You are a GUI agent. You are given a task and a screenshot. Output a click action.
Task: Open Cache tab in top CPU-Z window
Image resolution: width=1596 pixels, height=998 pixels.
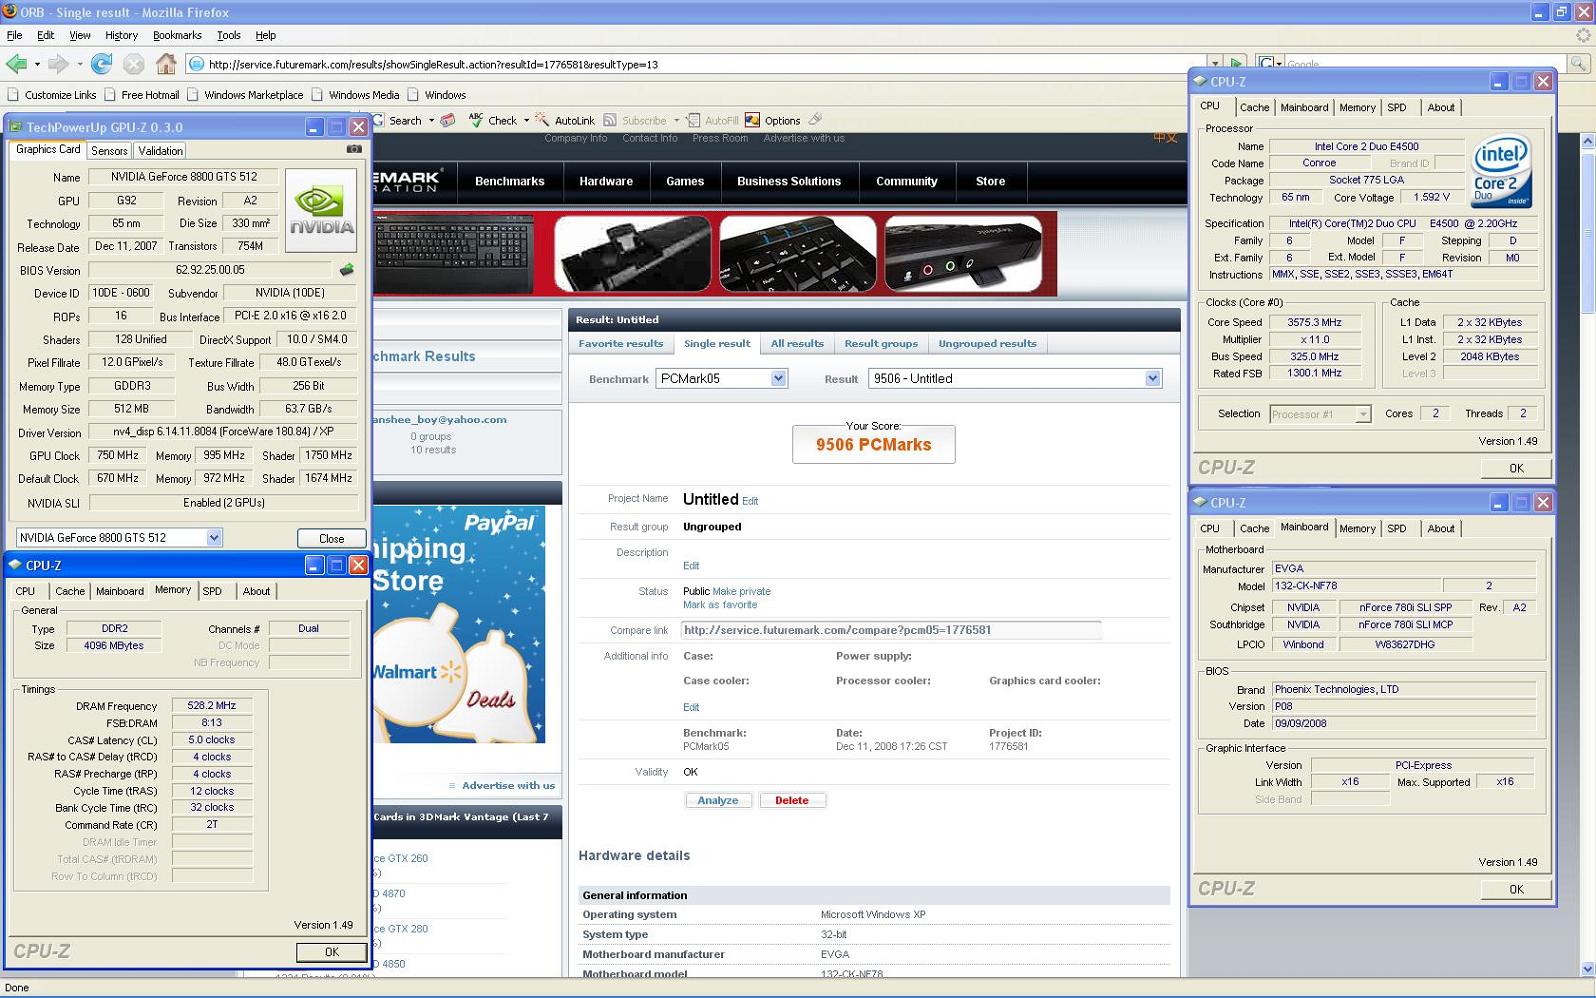(x=1254, y=107)
